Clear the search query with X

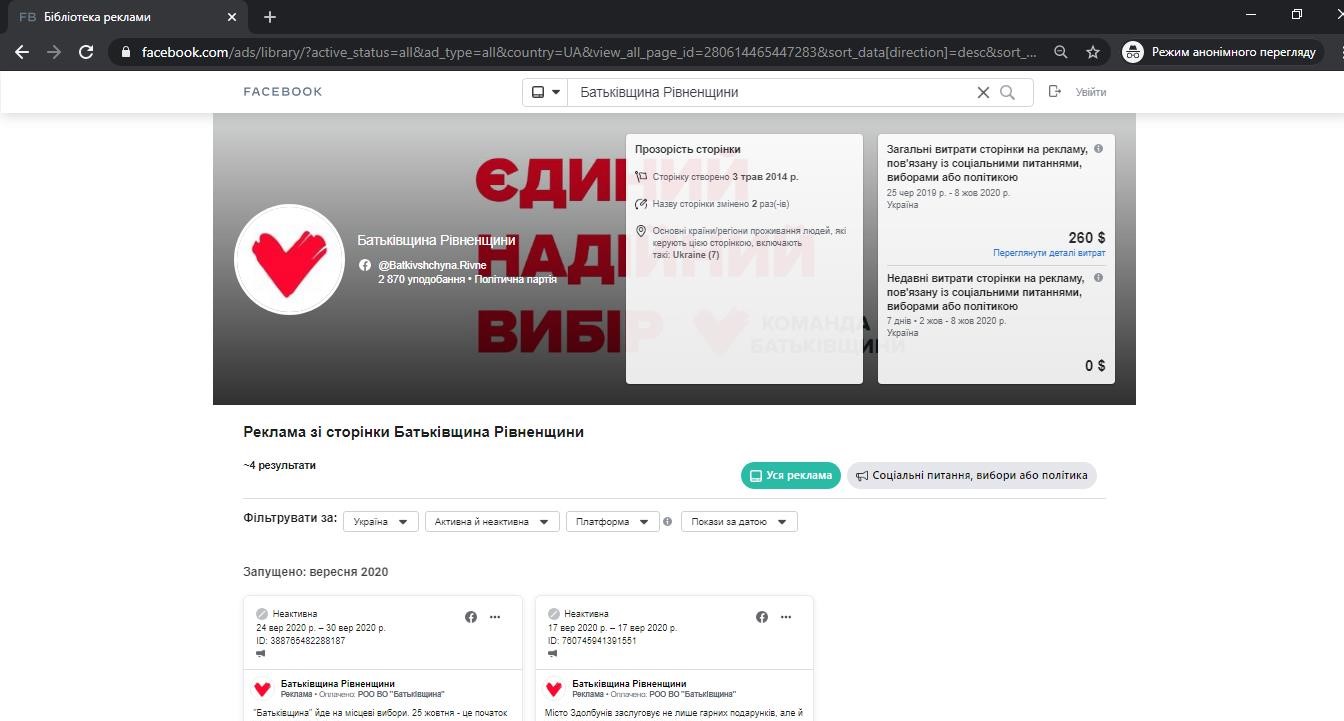983,92
